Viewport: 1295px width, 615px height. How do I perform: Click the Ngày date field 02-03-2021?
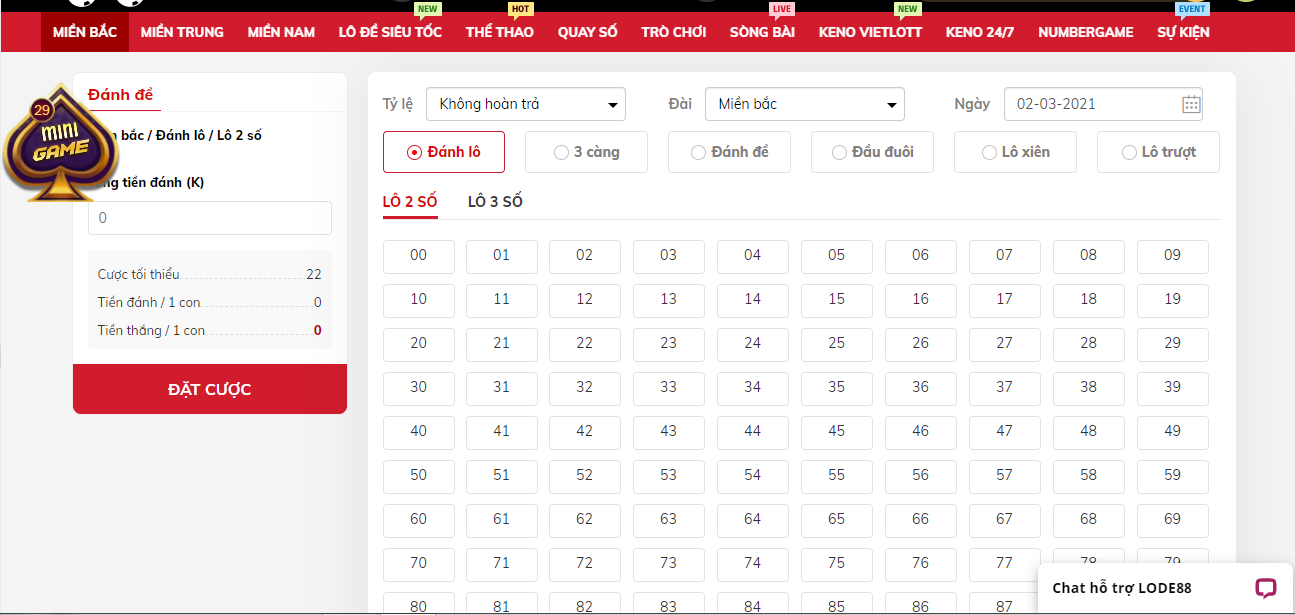pos(1090,104)
